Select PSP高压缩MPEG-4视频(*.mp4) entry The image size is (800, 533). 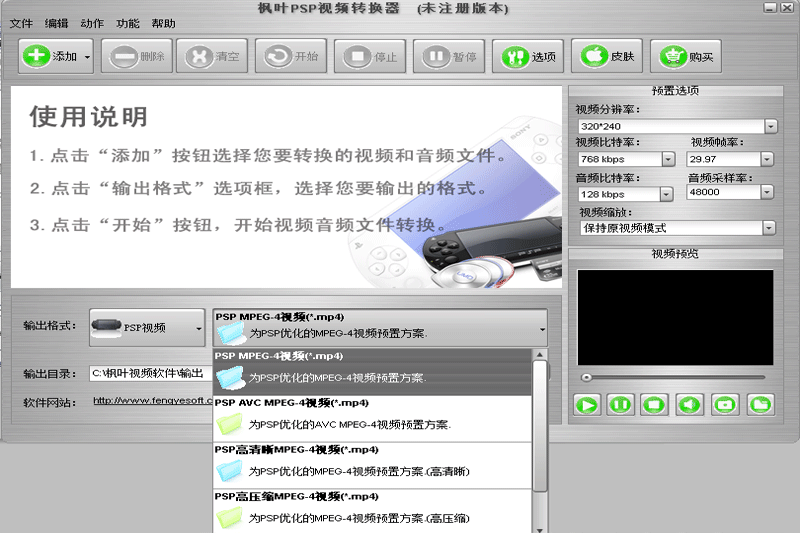tap(372, 512)
